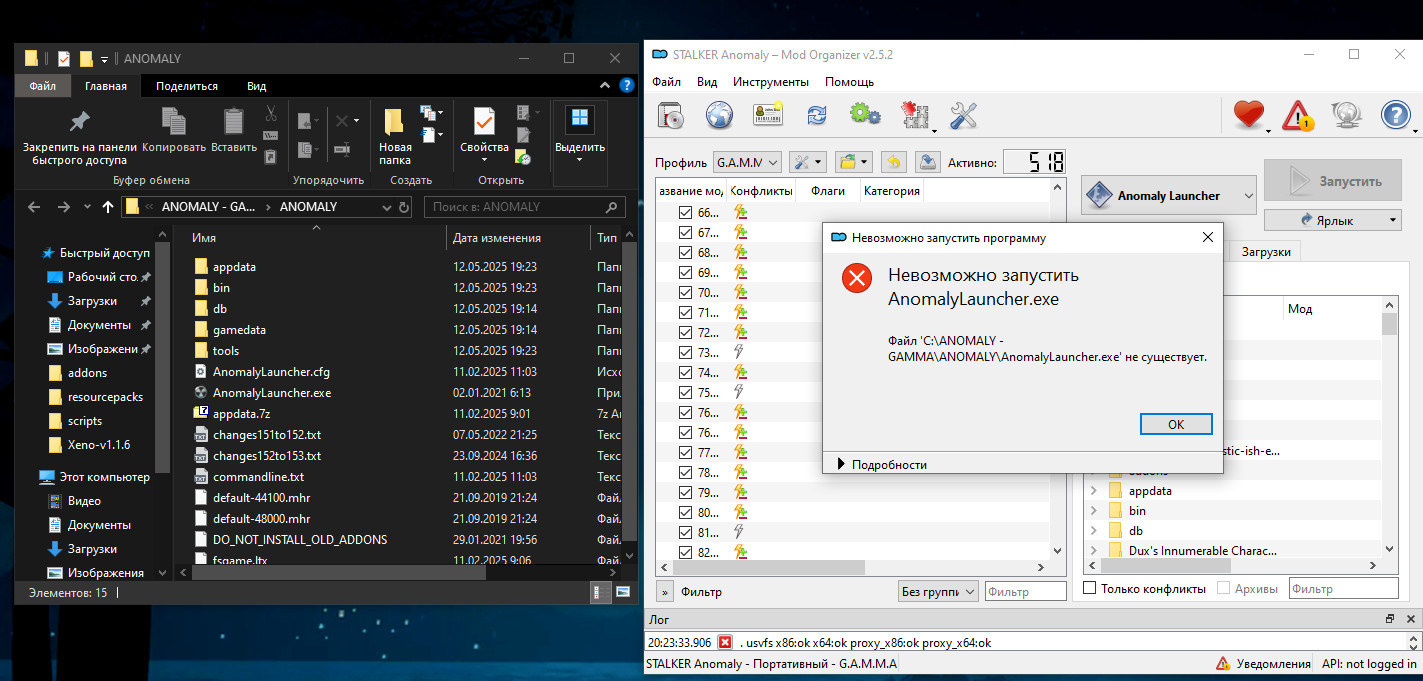The height and width of the screenshot is (681, 1423).
Task: Uncheck the mod row 68 checkbox
Action: click(x=685, y=252)
